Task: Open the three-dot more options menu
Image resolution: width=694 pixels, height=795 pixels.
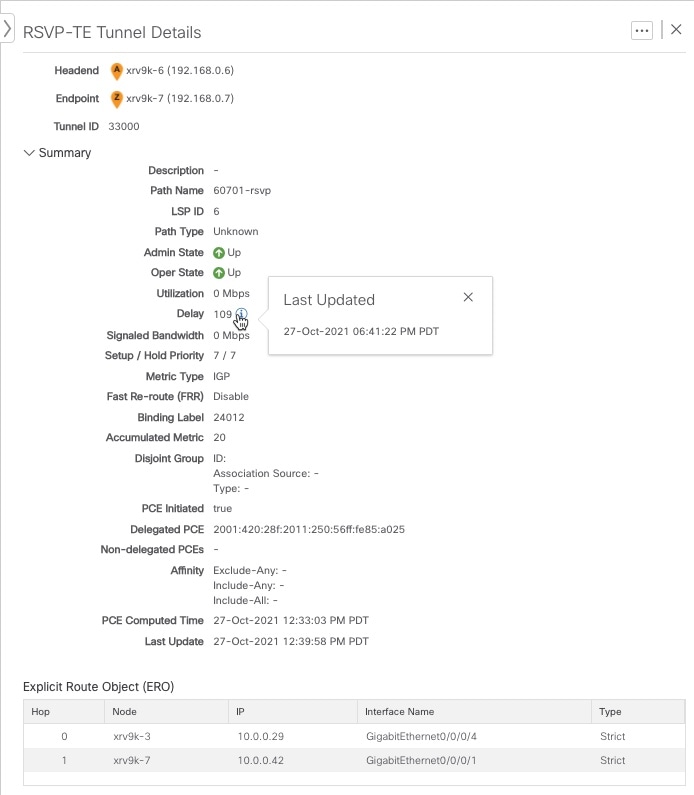Action: tap(641, 30)
